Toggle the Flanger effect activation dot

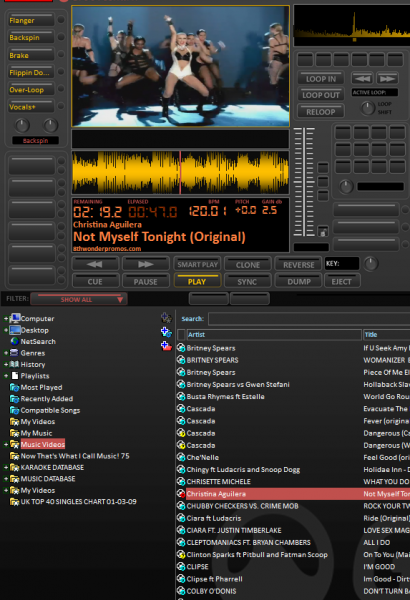point(60,20)
